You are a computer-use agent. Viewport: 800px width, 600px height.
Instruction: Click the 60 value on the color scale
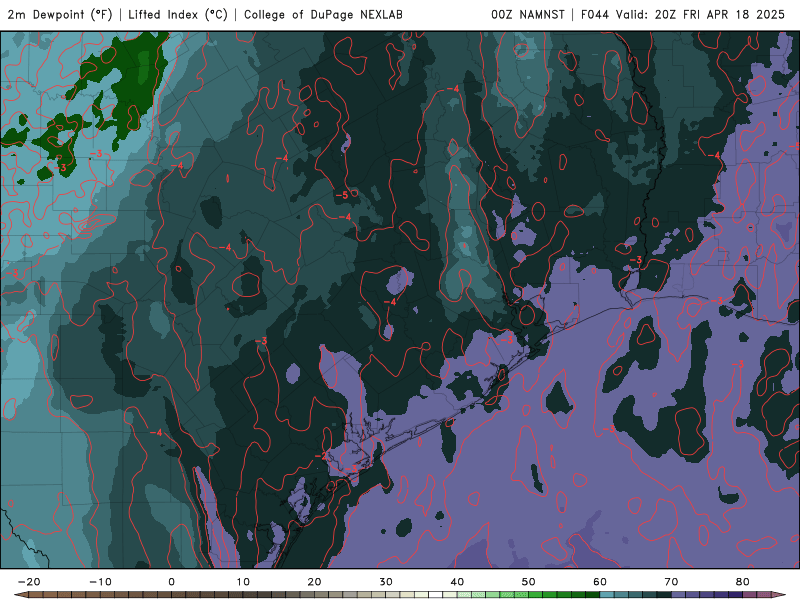coord(600,582)
